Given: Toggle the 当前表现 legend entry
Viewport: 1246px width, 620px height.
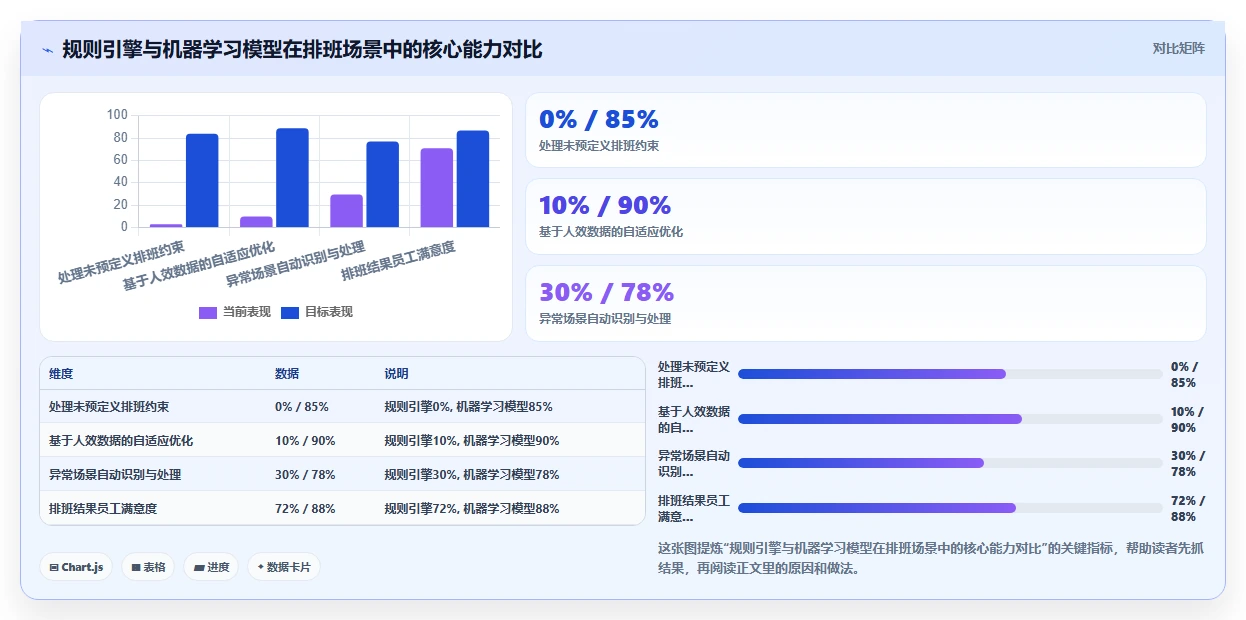Looking at the screenshot, I should point(235,312).
